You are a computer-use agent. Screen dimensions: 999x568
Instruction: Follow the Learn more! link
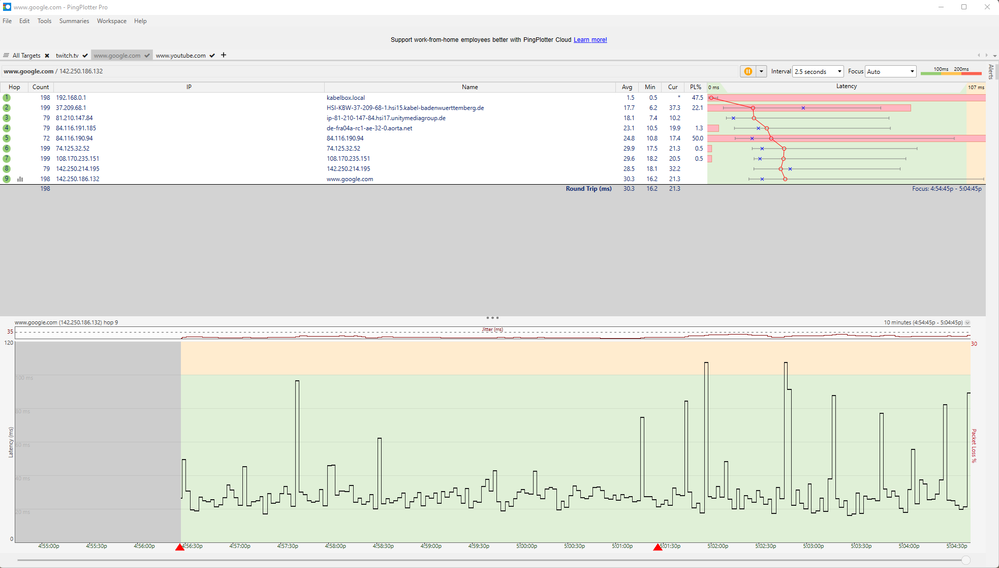click(590, 39)
